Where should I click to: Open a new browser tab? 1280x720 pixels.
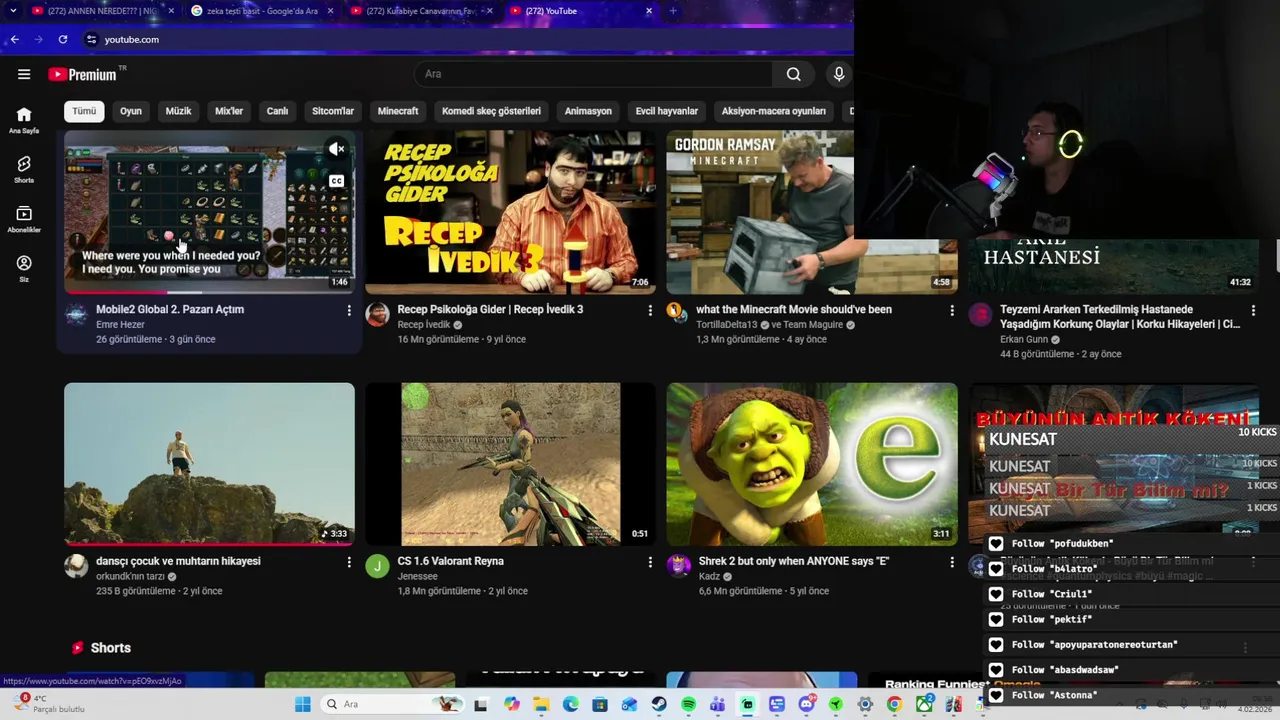pyautogui.click(x=672, y=11)
